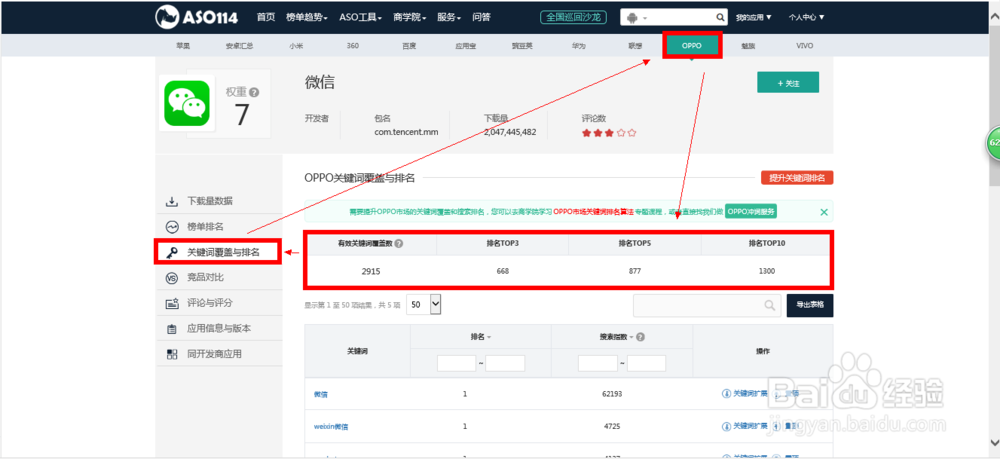
Task: Click the OPPO冲榜服务 button
Action: pos(751,212)
